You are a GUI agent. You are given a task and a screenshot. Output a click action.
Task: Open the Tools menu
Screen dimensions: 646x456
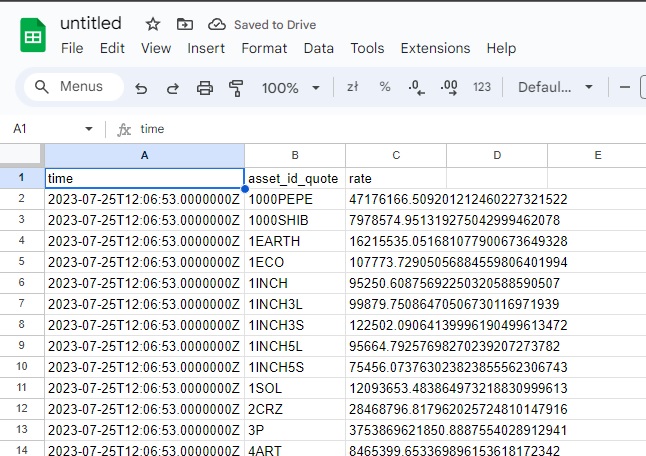point(367,48)
